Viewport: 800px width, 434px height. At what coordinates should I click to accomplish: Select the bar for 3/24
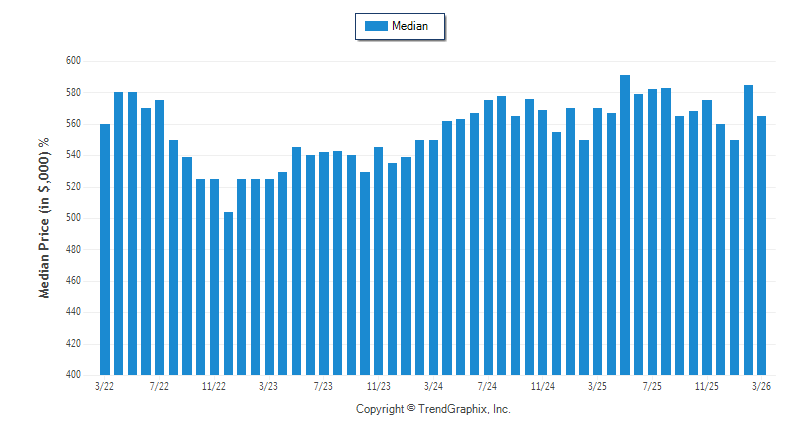[434, 258]
